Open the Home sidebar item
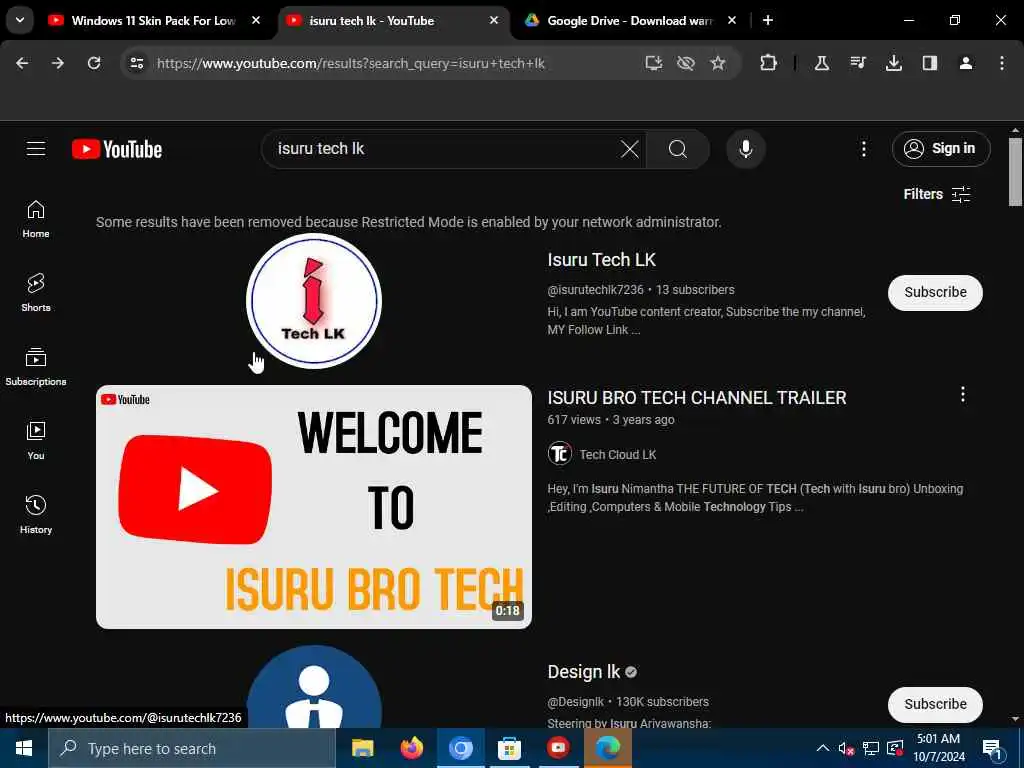The height and width of the screenshot is (768, 1024). [36, 219]
